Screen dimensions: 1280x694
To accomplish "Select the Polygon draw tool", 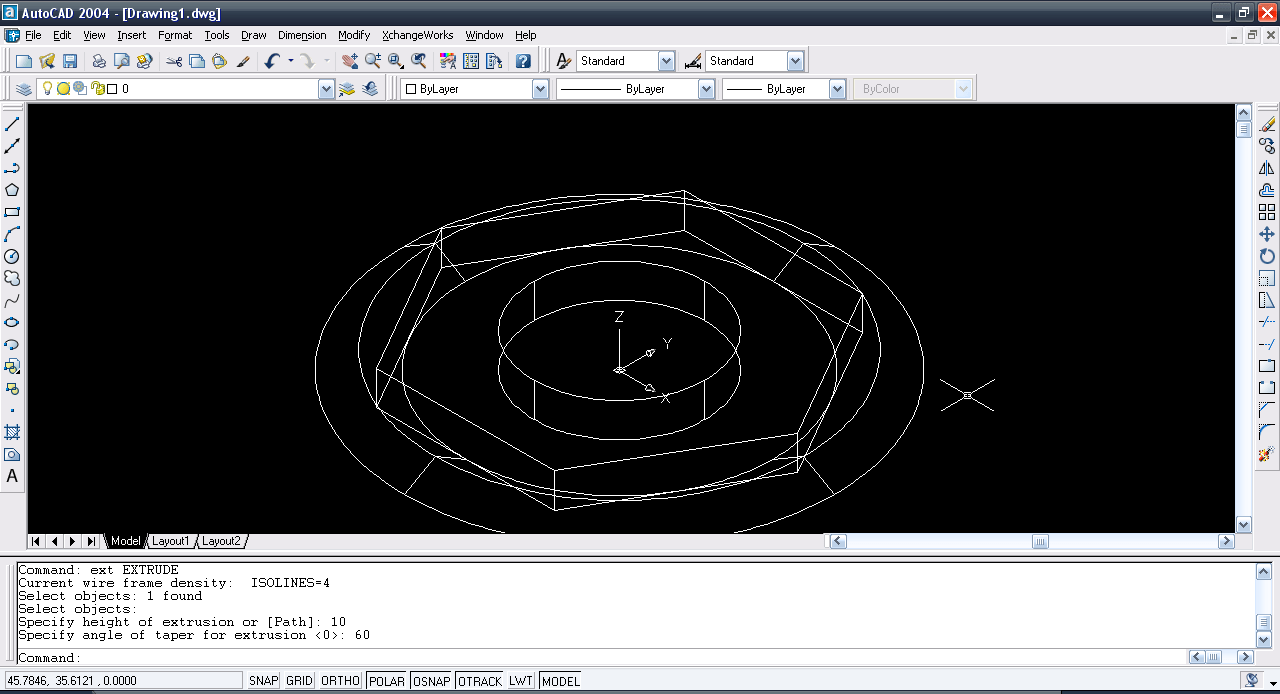I will click(x=12, y=190).
